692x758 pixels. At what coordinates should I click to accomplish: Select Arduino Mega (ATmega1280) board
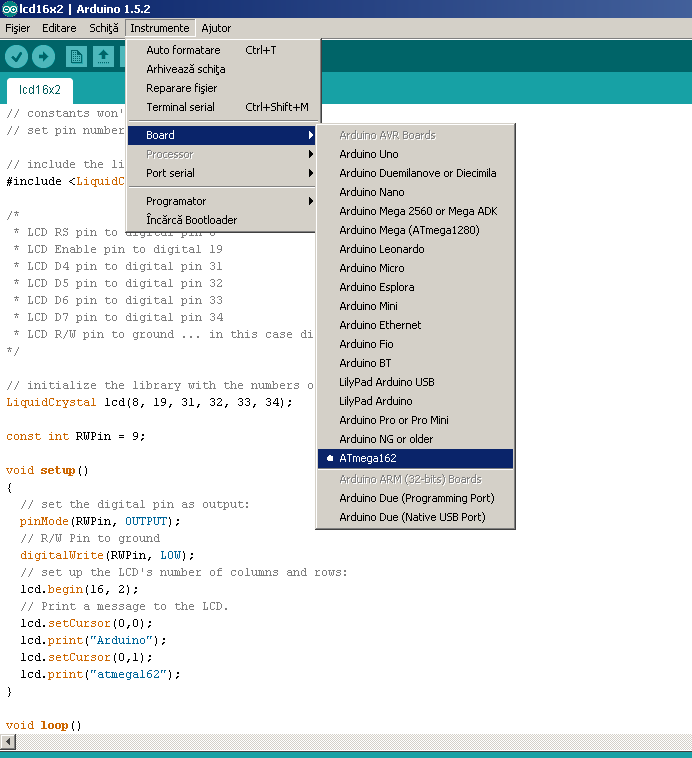coord(415,230)
